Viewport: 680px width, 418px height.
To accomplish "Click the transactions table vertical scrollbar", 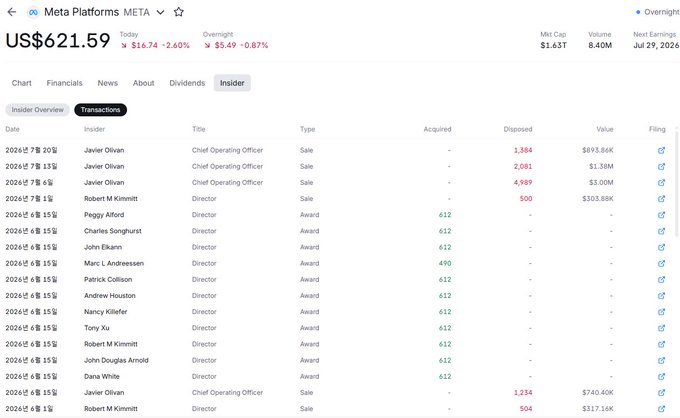I will (677, 182).
